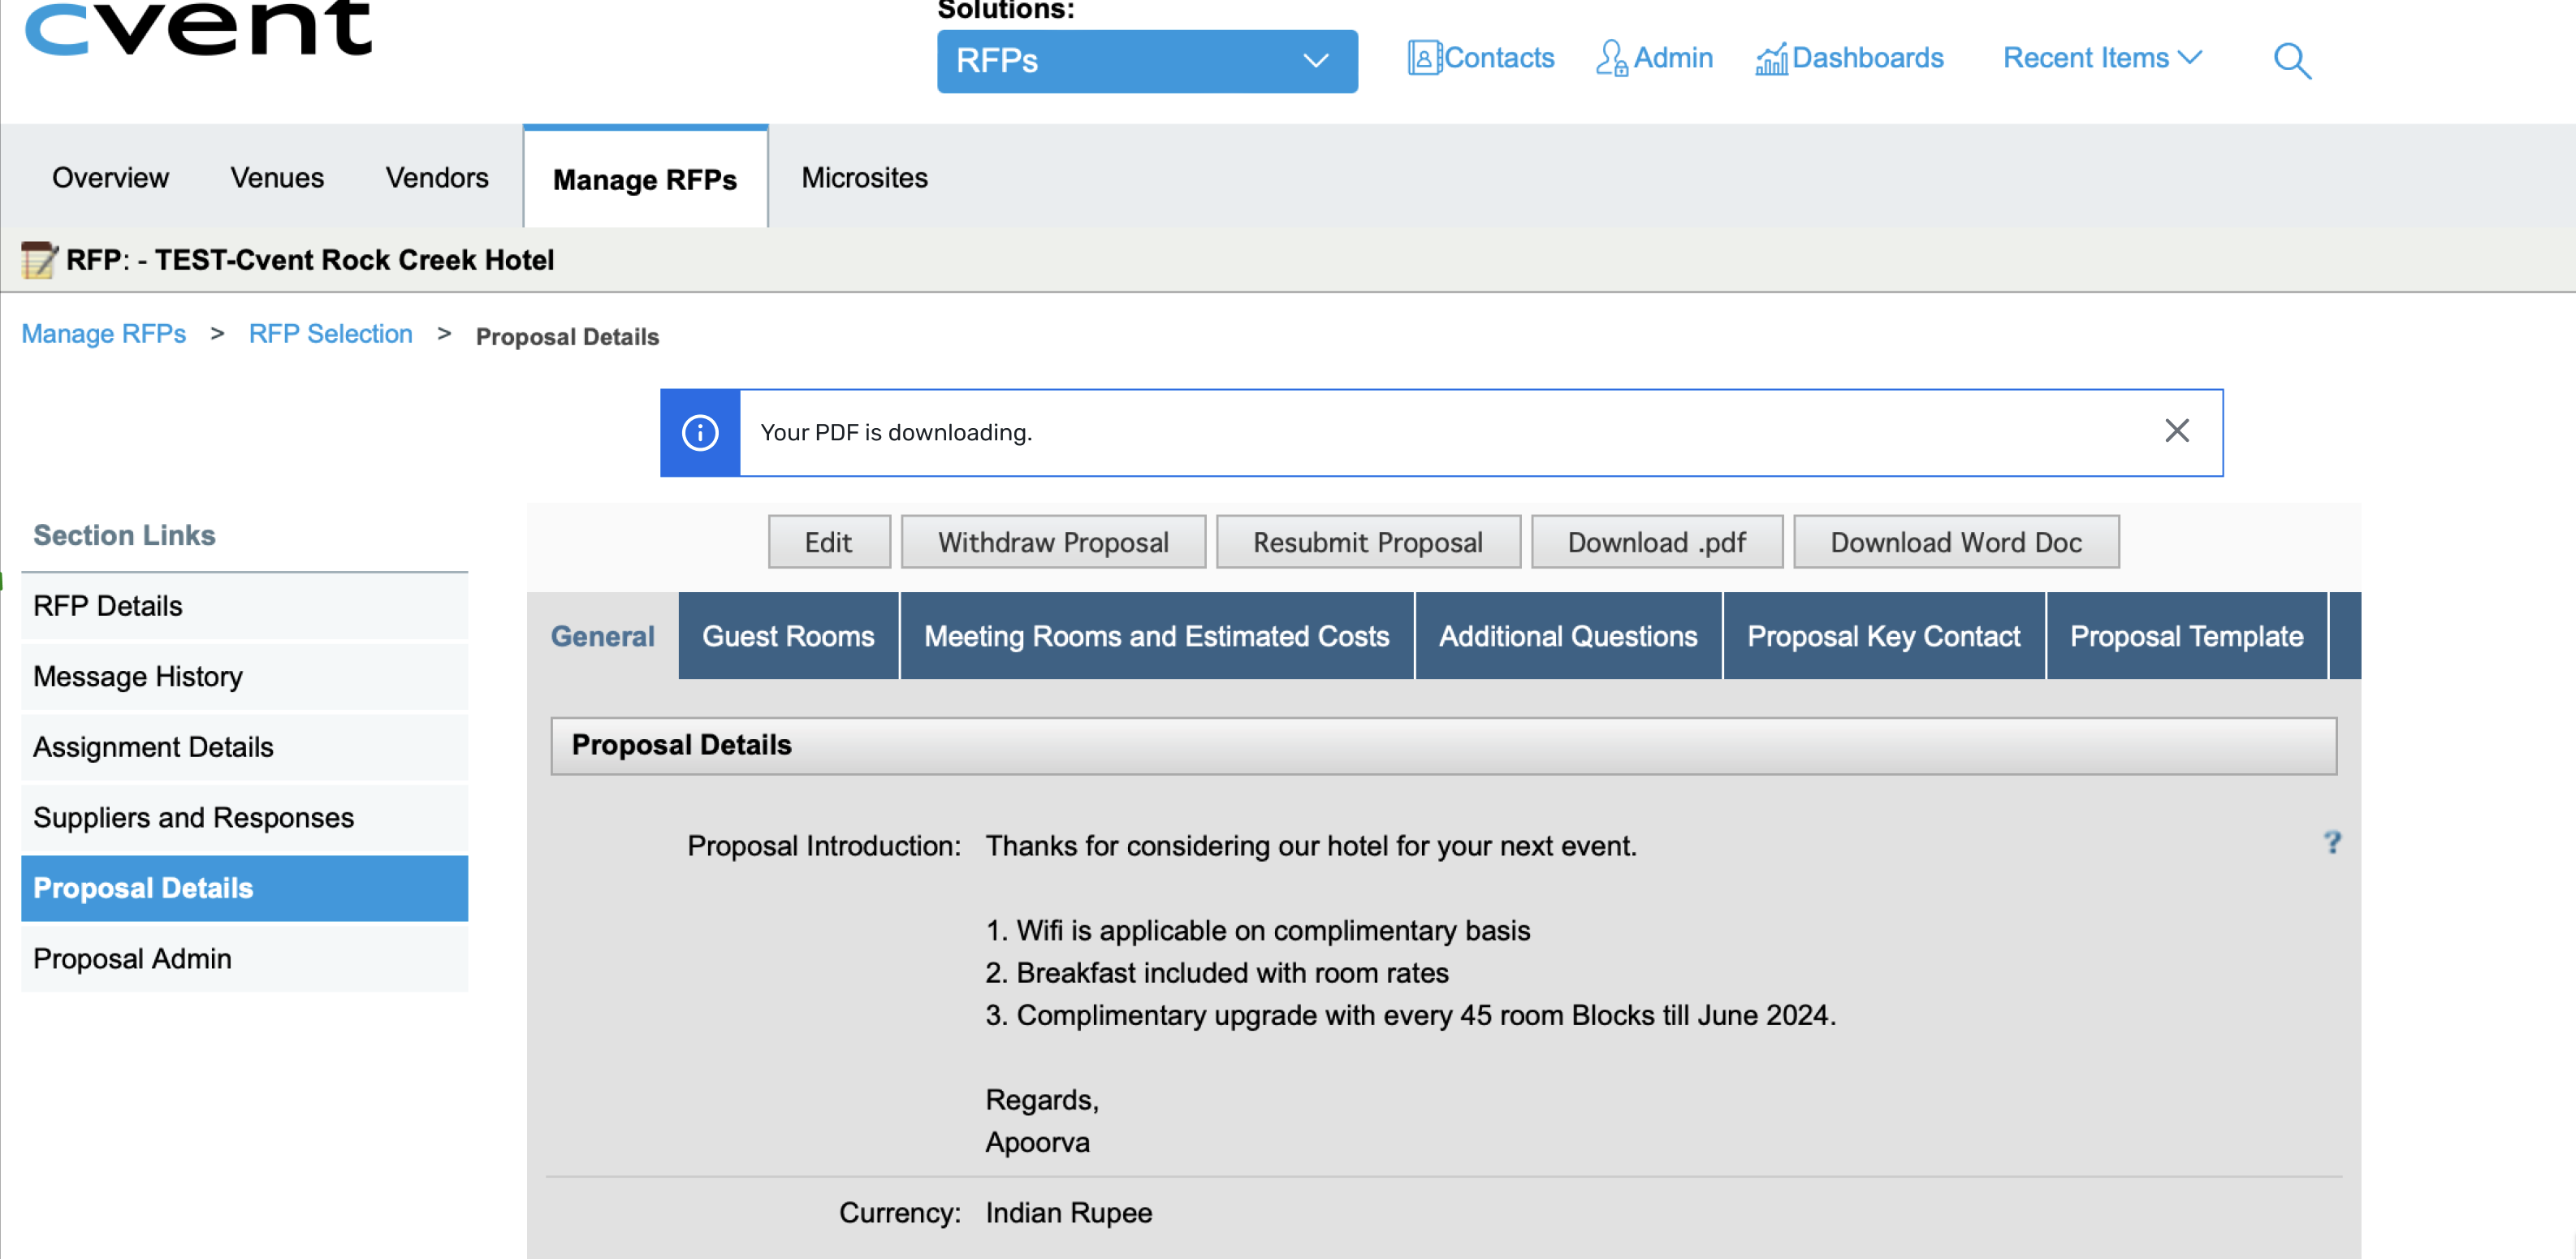Open the Dashboards link
This screenshot has width=2576, height=1259.
click(x=1867, y=58)
